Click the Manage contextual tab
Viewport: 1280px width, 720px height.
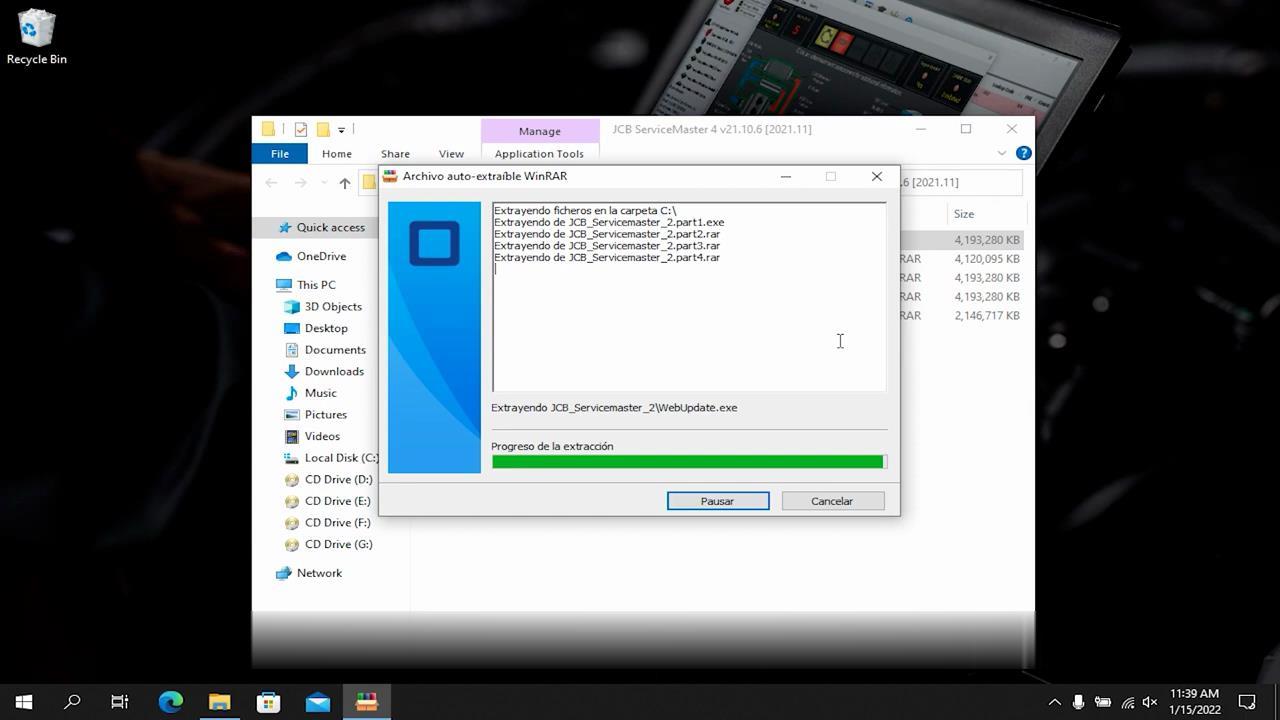point(539,131)
